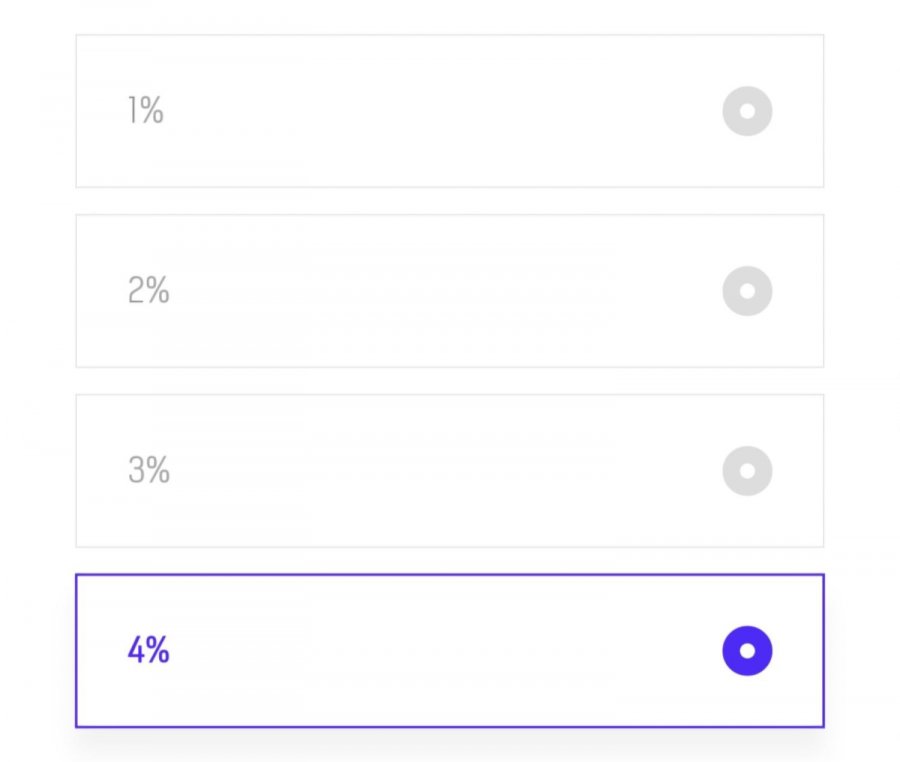
Task: Click the active purple 4% radio button
Action: click(747, 651)
